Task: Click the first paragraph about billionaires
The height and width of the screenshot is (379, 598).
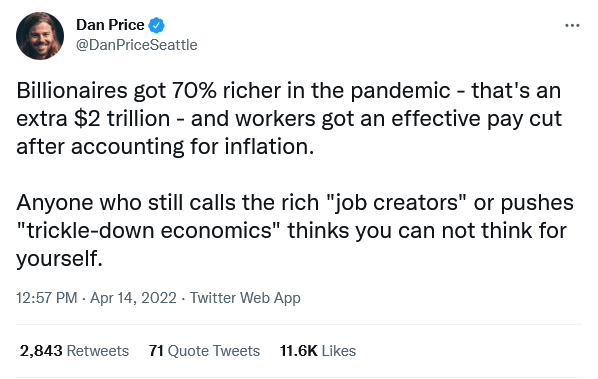Action: [289, 119]
